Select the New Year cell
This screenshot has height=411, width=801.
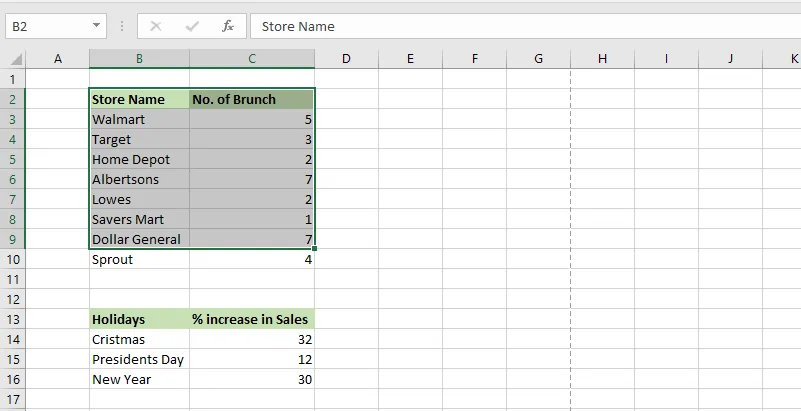139,379
